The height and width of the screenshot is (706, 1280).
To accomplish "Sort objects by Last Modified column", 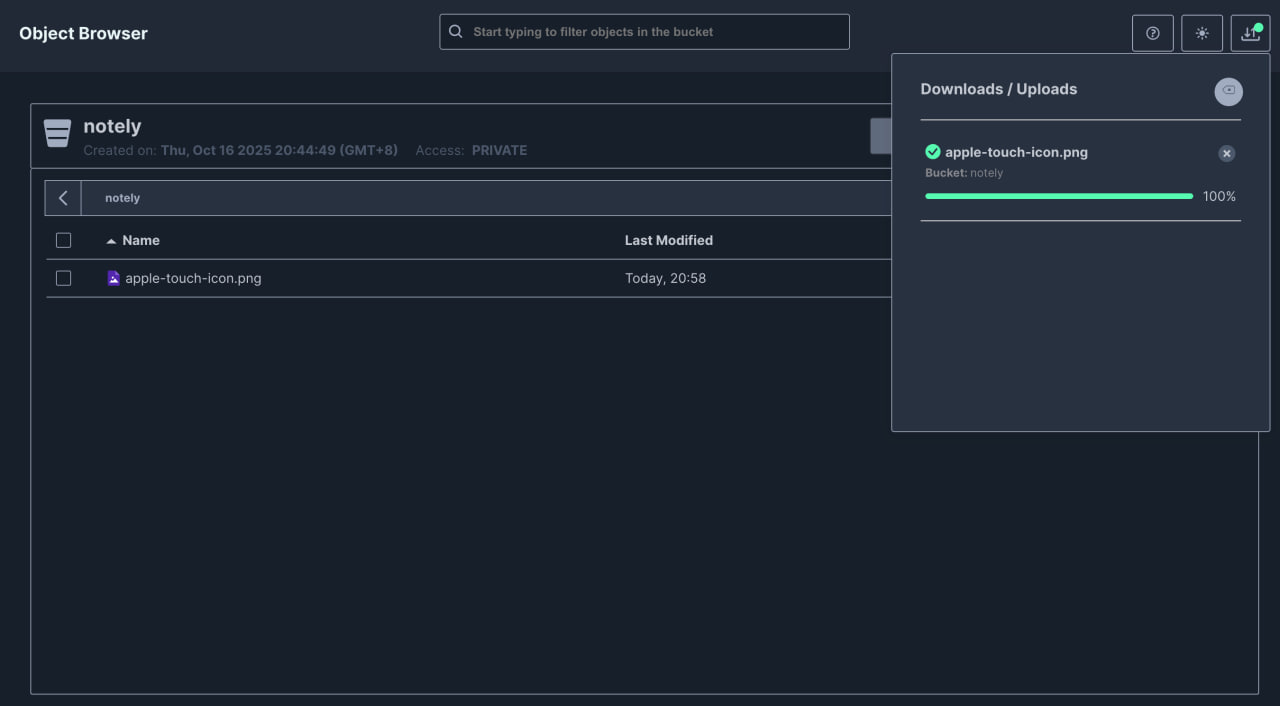I will (668, 240).
